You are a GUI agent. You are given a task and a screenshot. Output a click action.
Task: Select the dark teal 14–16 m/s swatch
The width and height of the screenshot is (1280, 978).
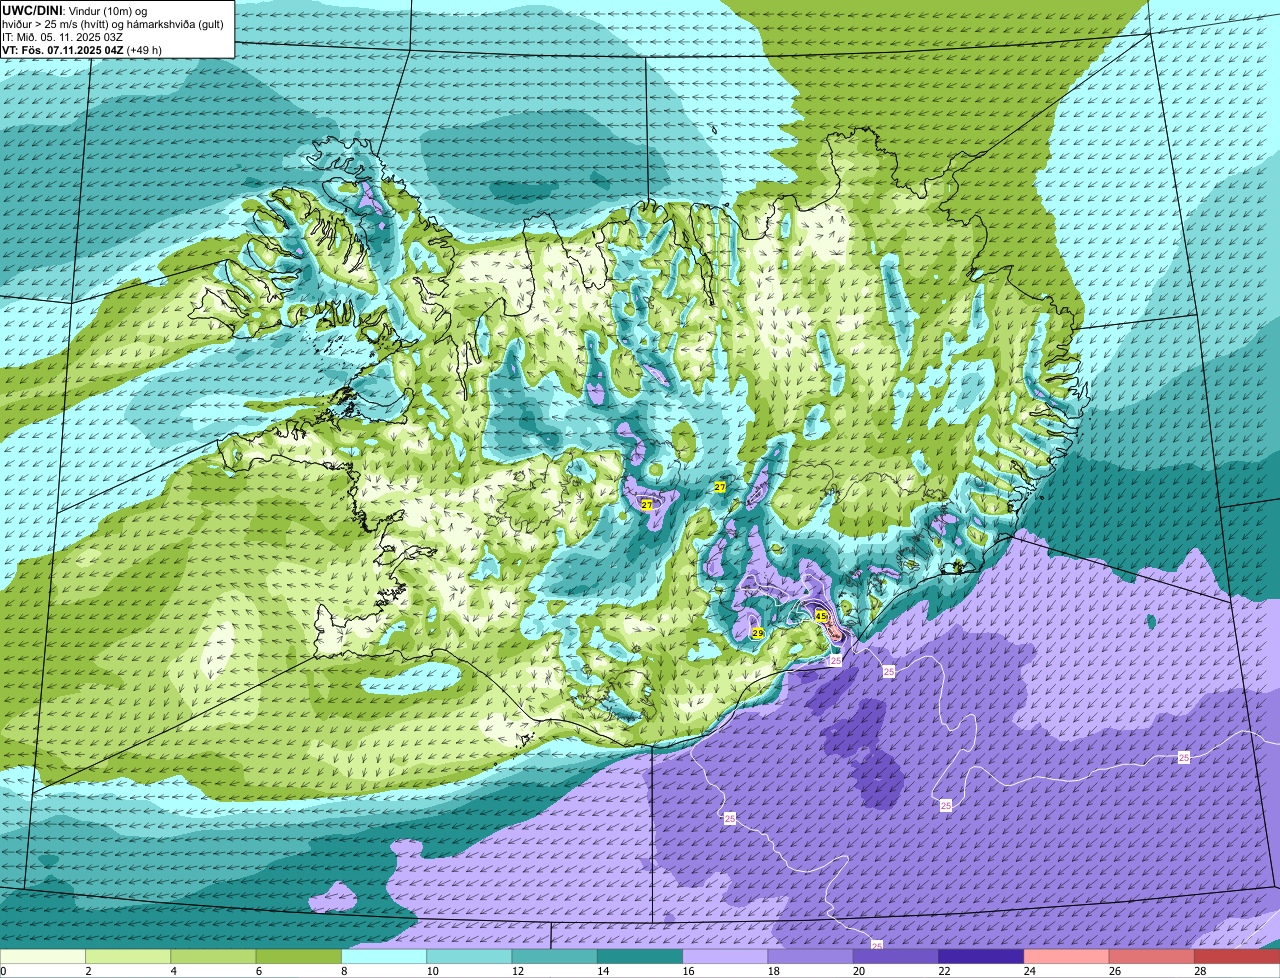[640, 956]
